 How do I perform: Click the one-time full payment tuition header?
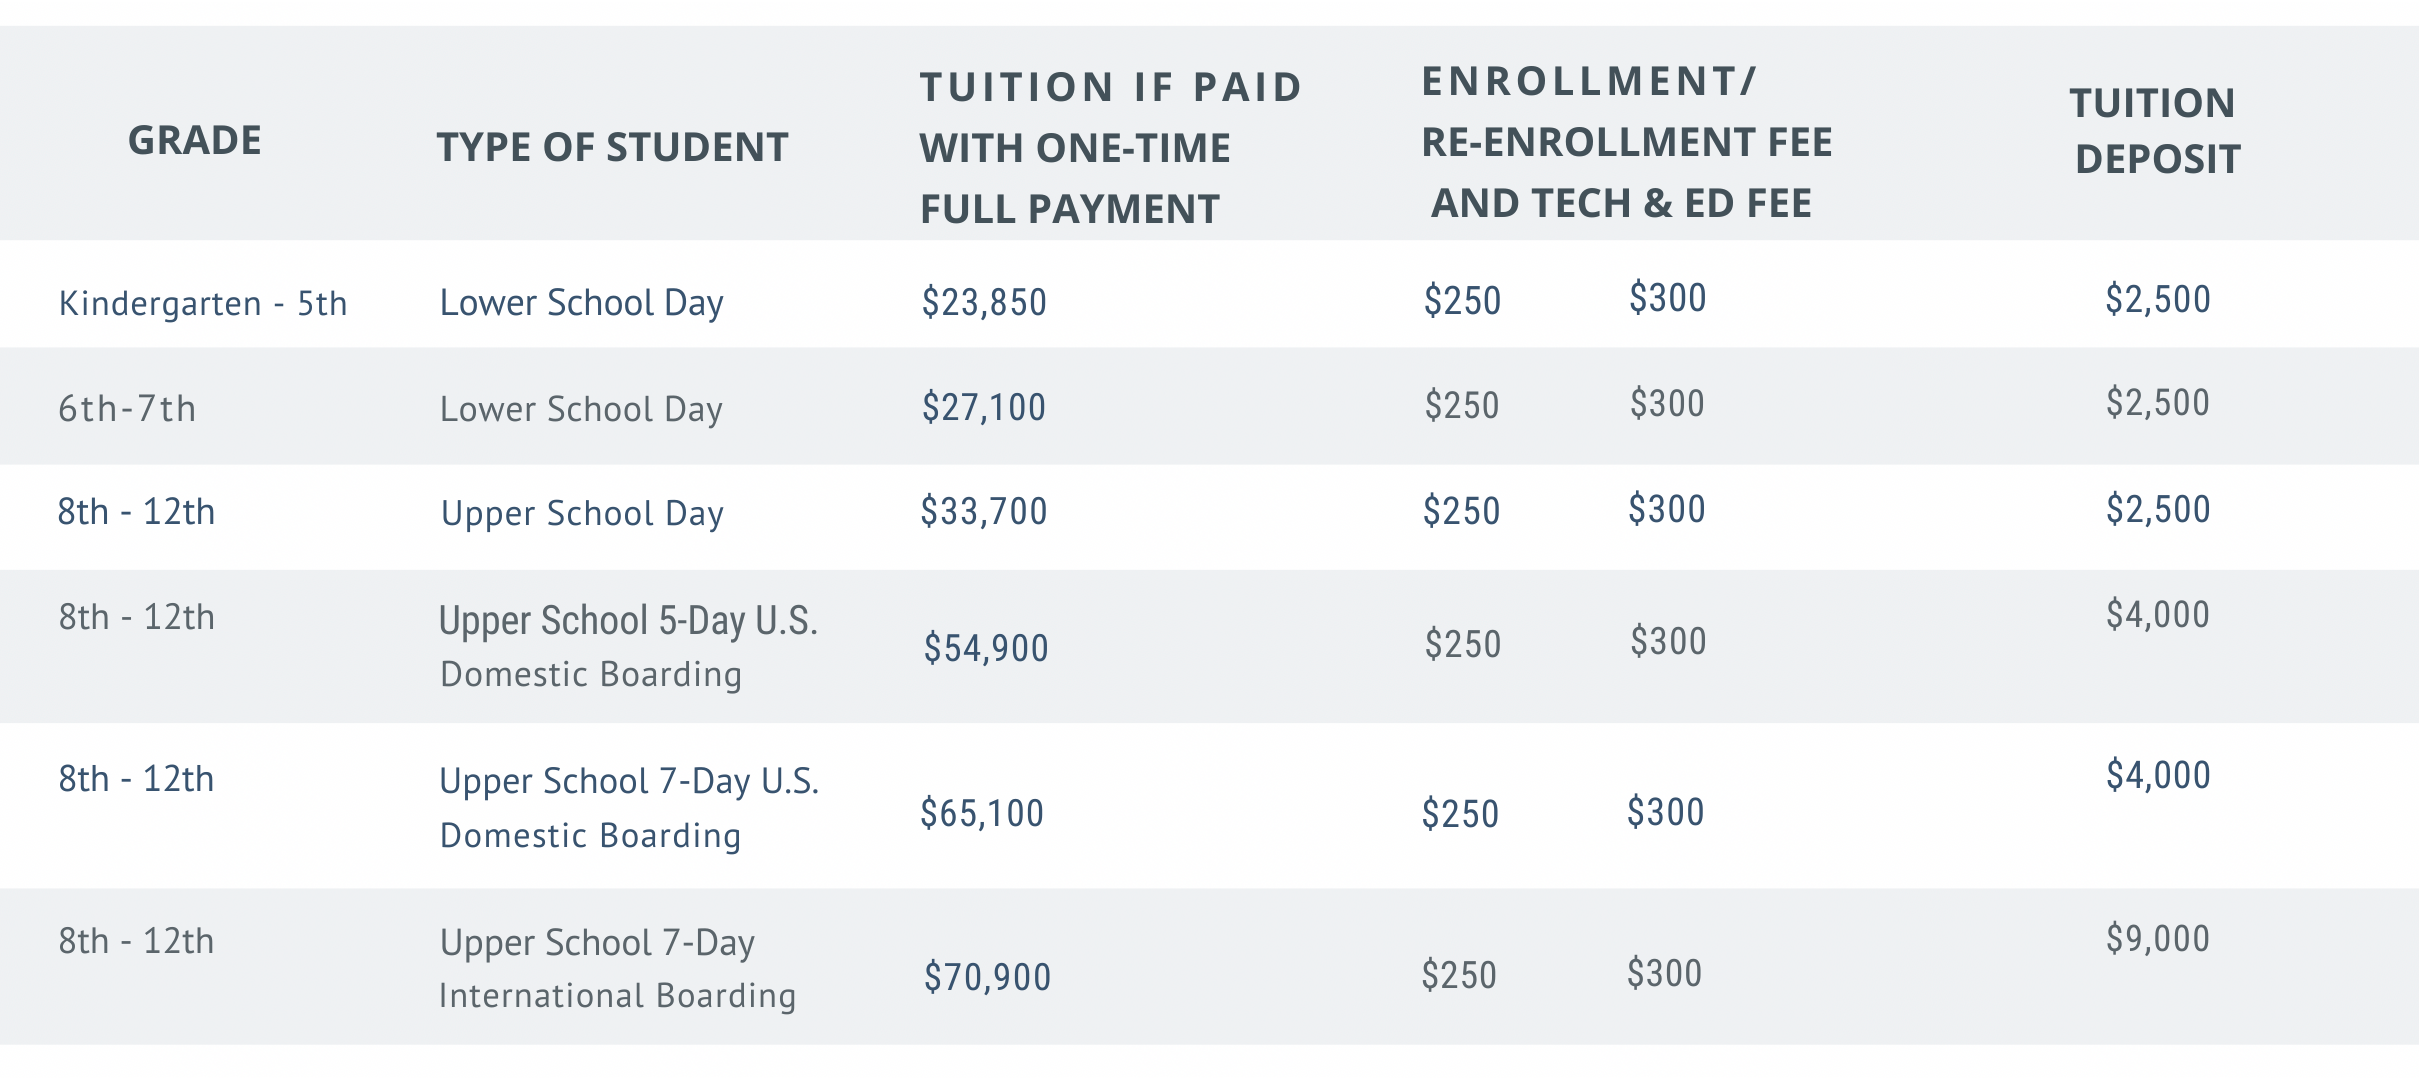coord(1110,148)
